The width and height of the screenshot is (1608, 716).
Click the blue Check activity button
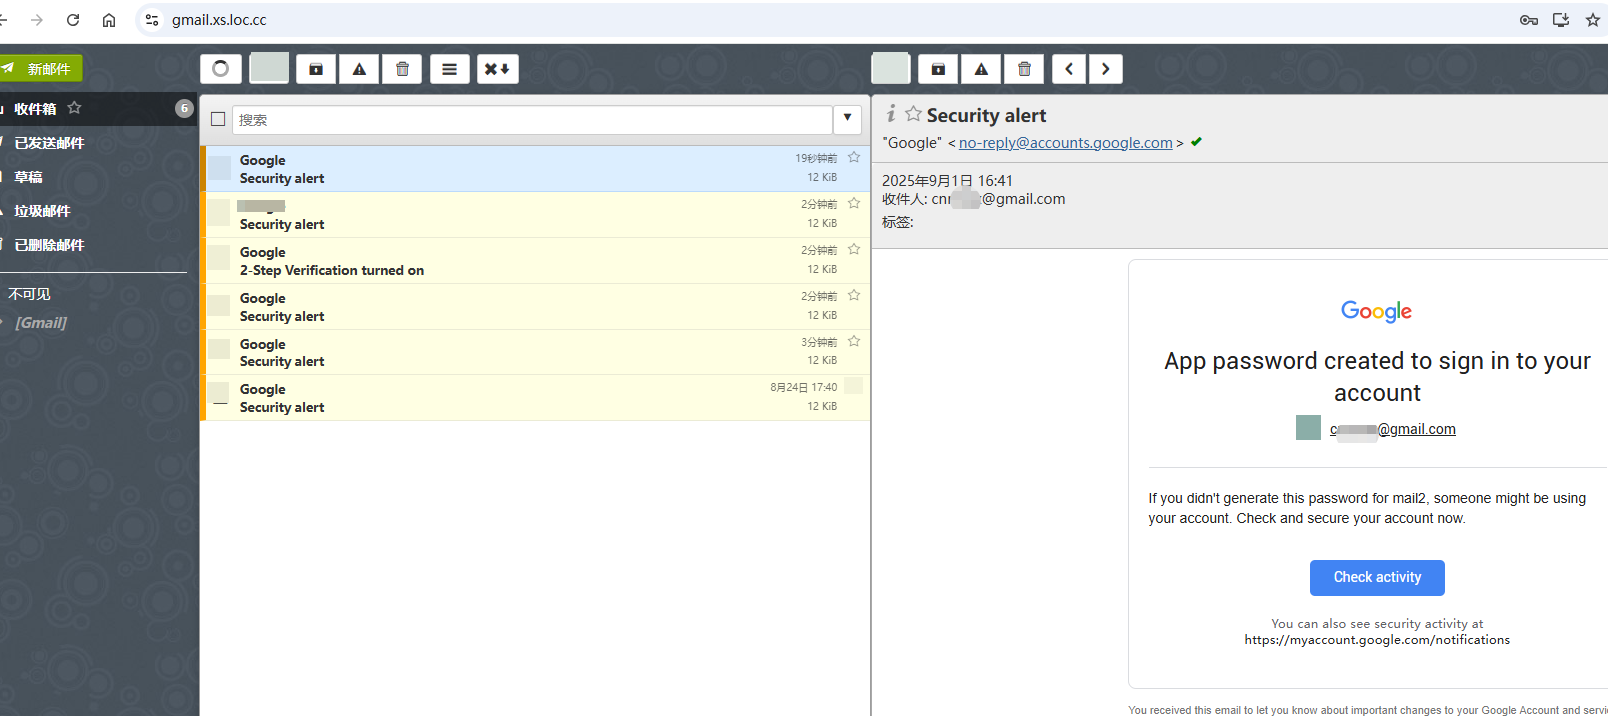tap(1377, 577)
